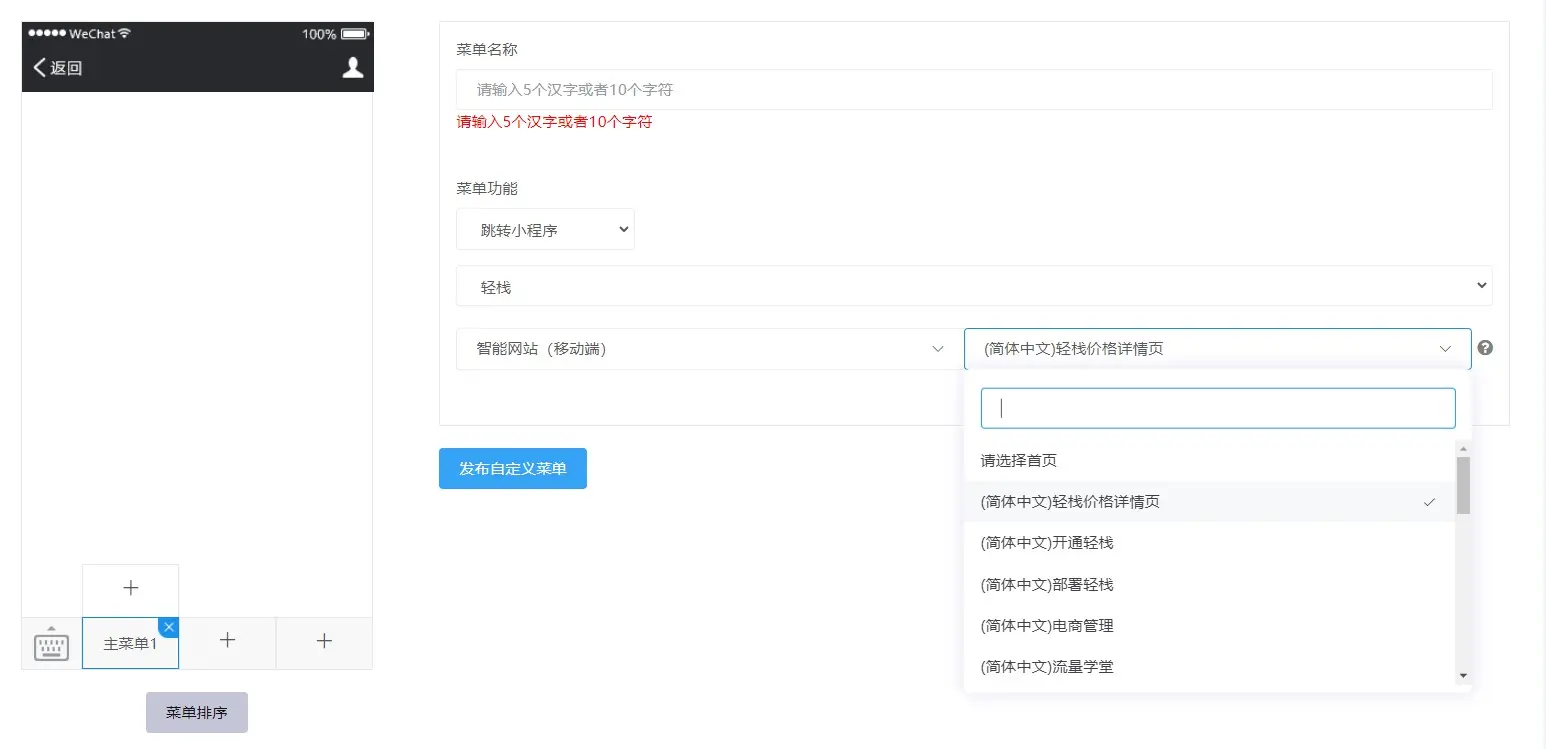Screen dimensions: 1546x749
Task: Add second main menu via middle plus
Action: tap(227, 641)
